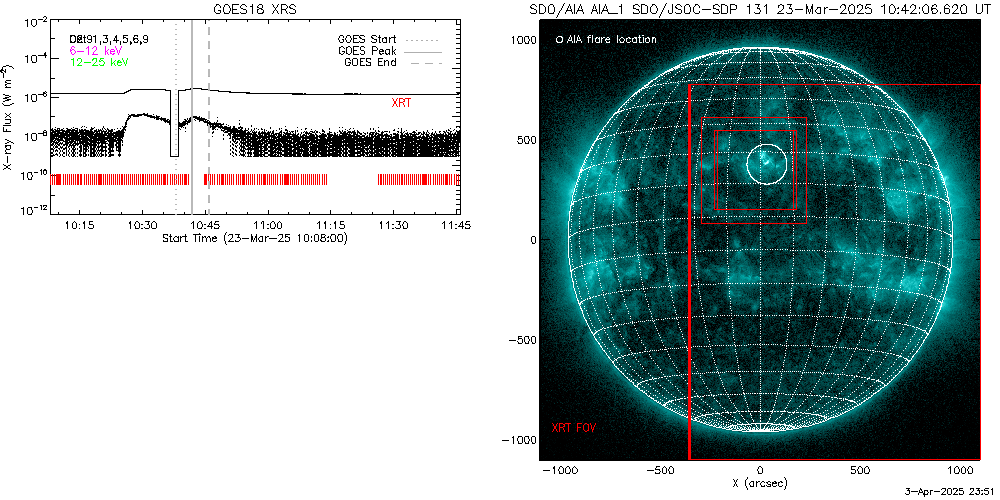Click the white flare location circle on the Sun
Viewport: 1000px width, 500px height.
coord(767,164)
